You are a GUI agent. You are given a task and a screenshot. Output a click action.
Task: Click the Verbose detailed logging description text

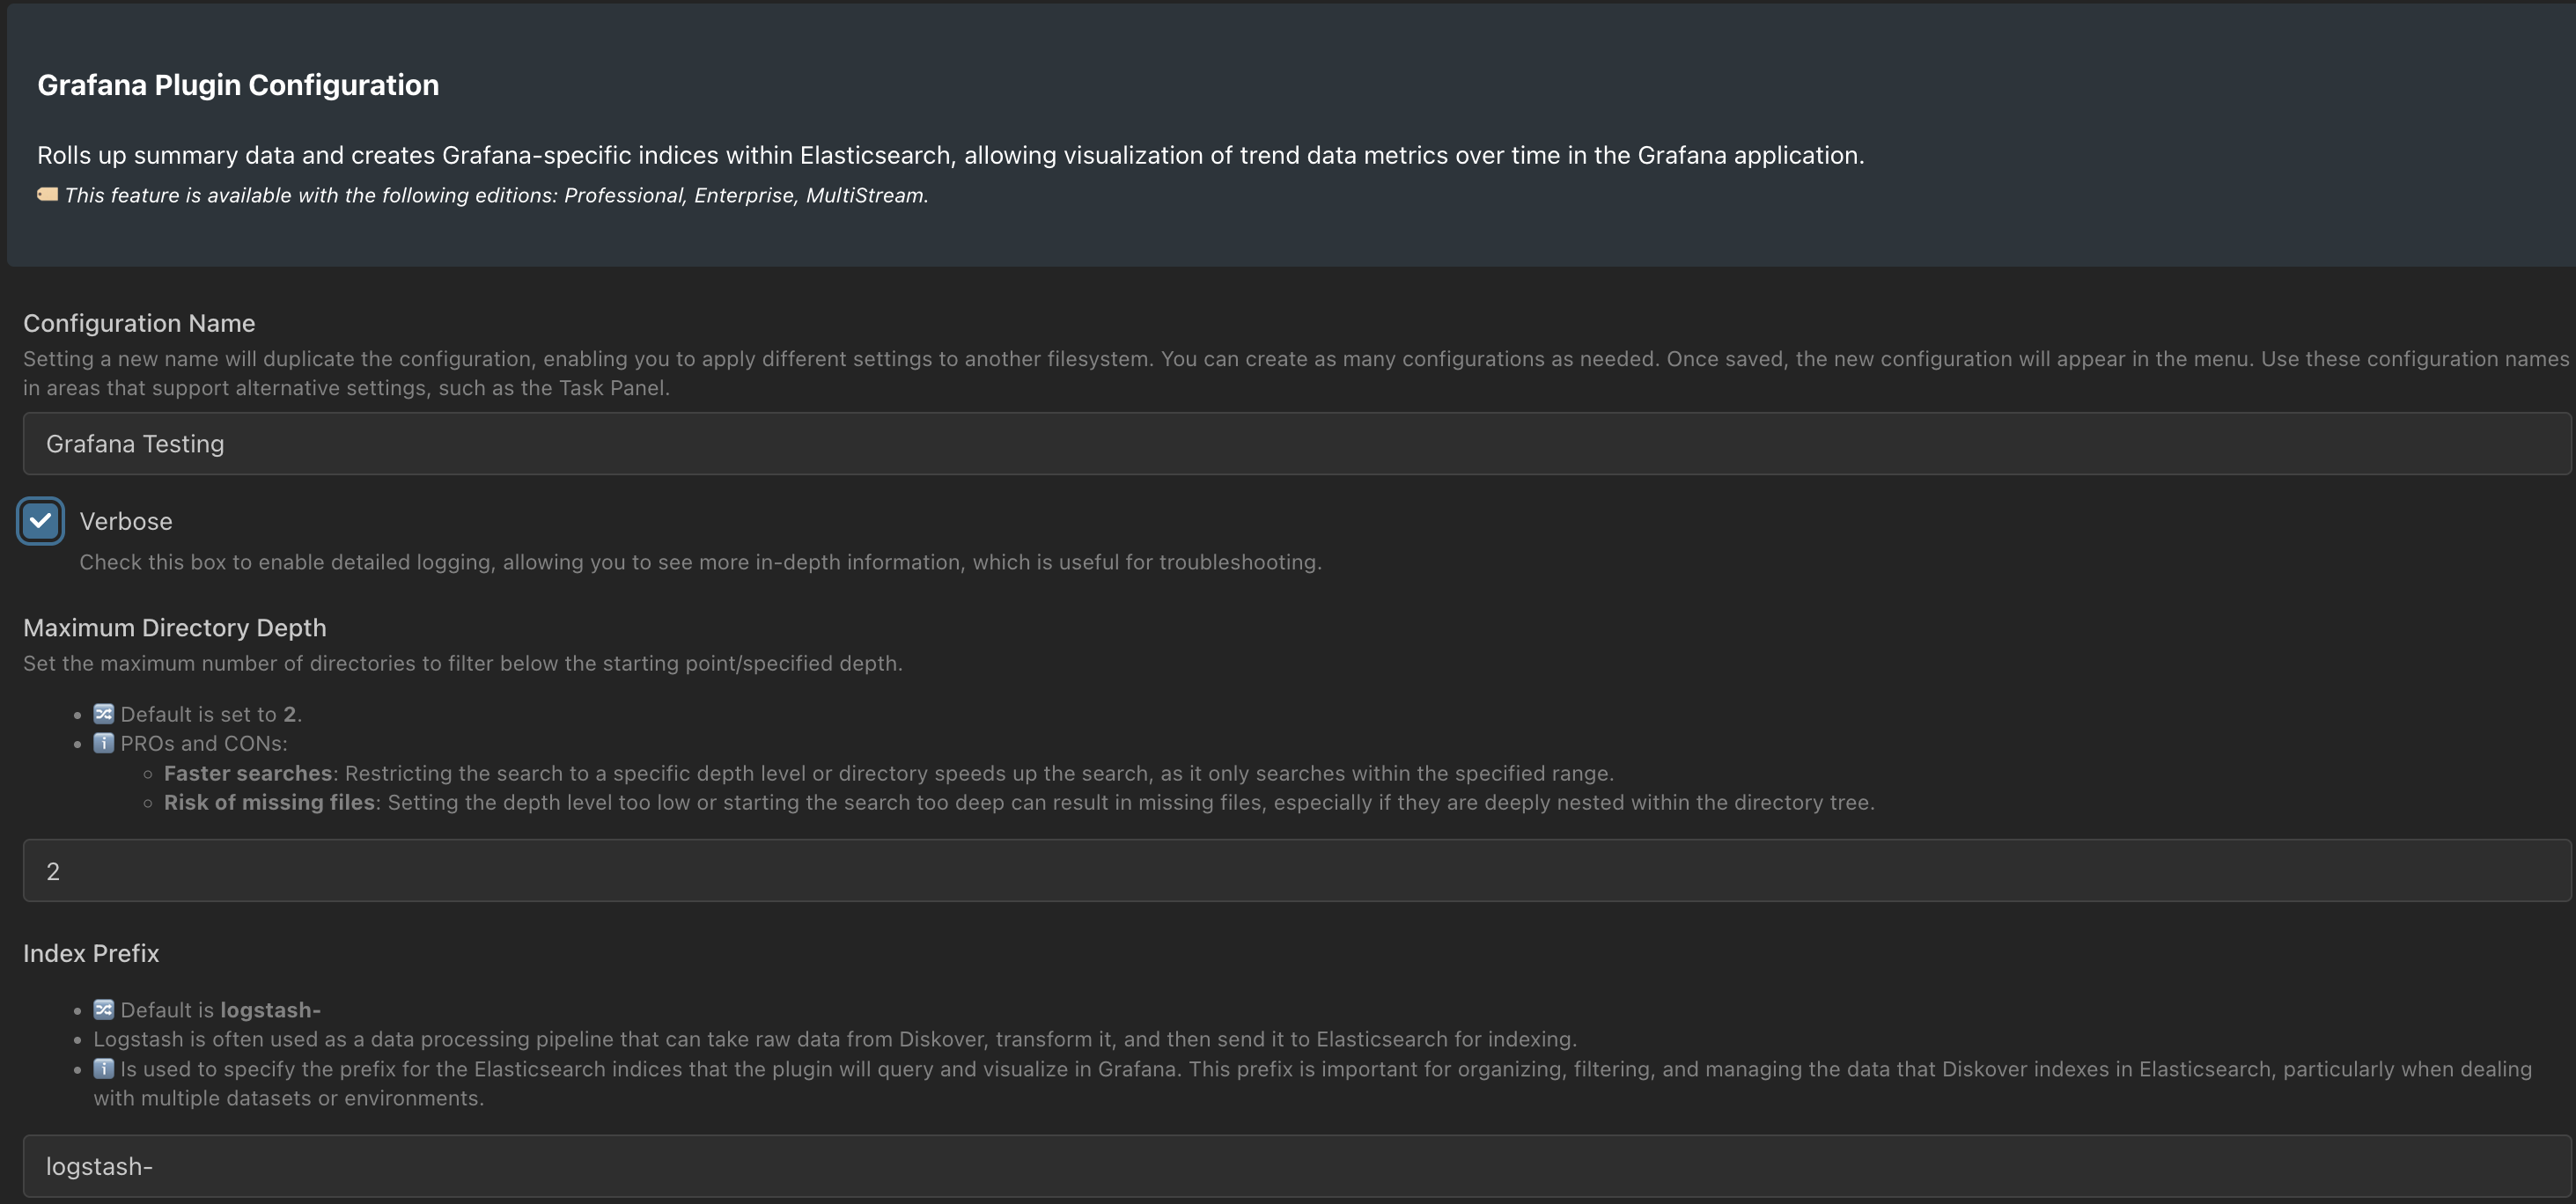701,562
